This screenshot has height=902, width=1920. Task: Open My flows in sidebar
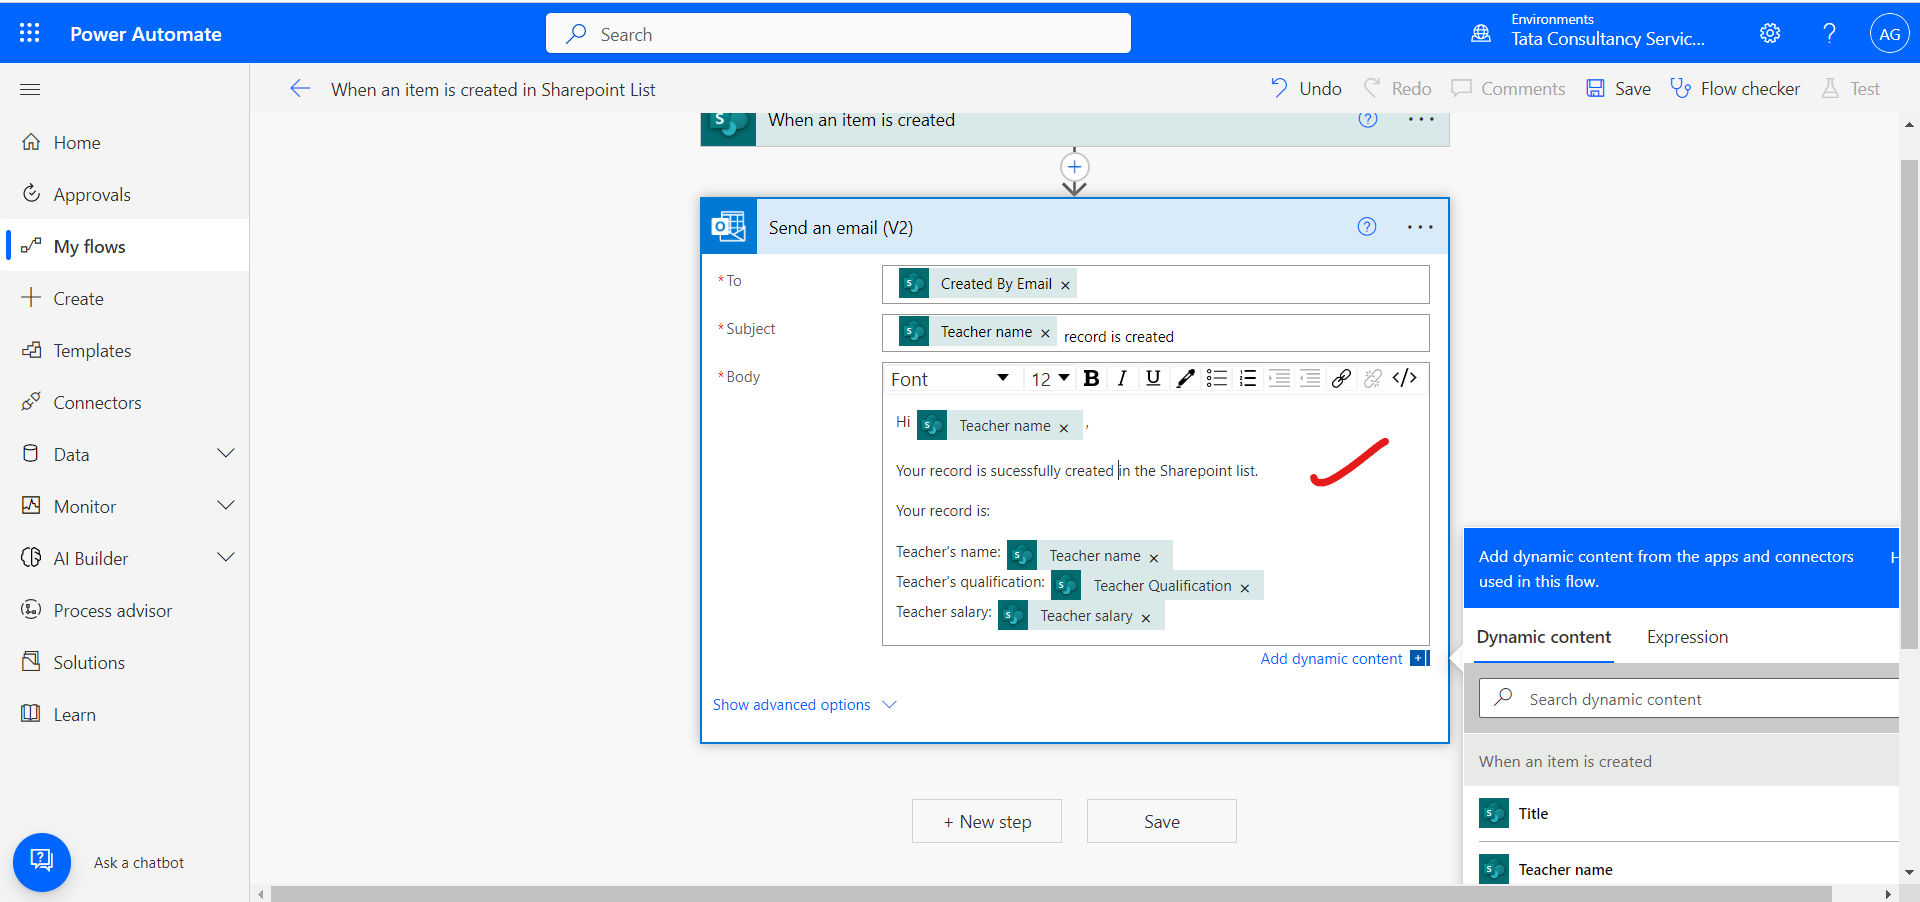click(x=90, y=247)
